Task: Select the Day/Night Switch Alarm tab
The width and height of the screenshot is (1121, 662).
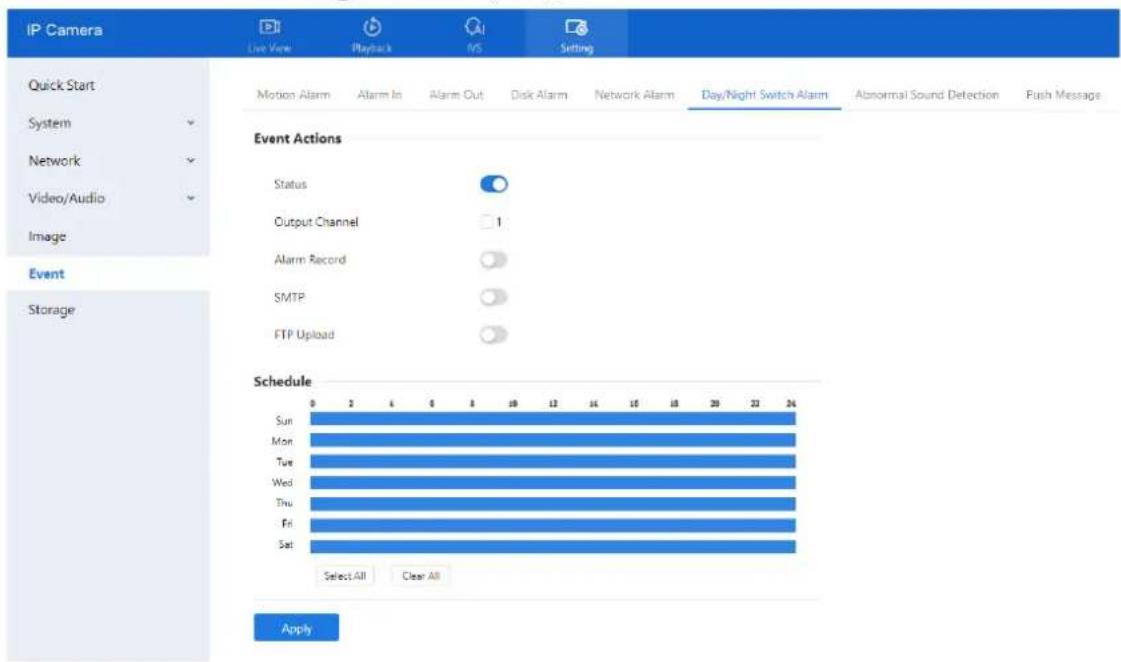Action: tap(764, 94)
